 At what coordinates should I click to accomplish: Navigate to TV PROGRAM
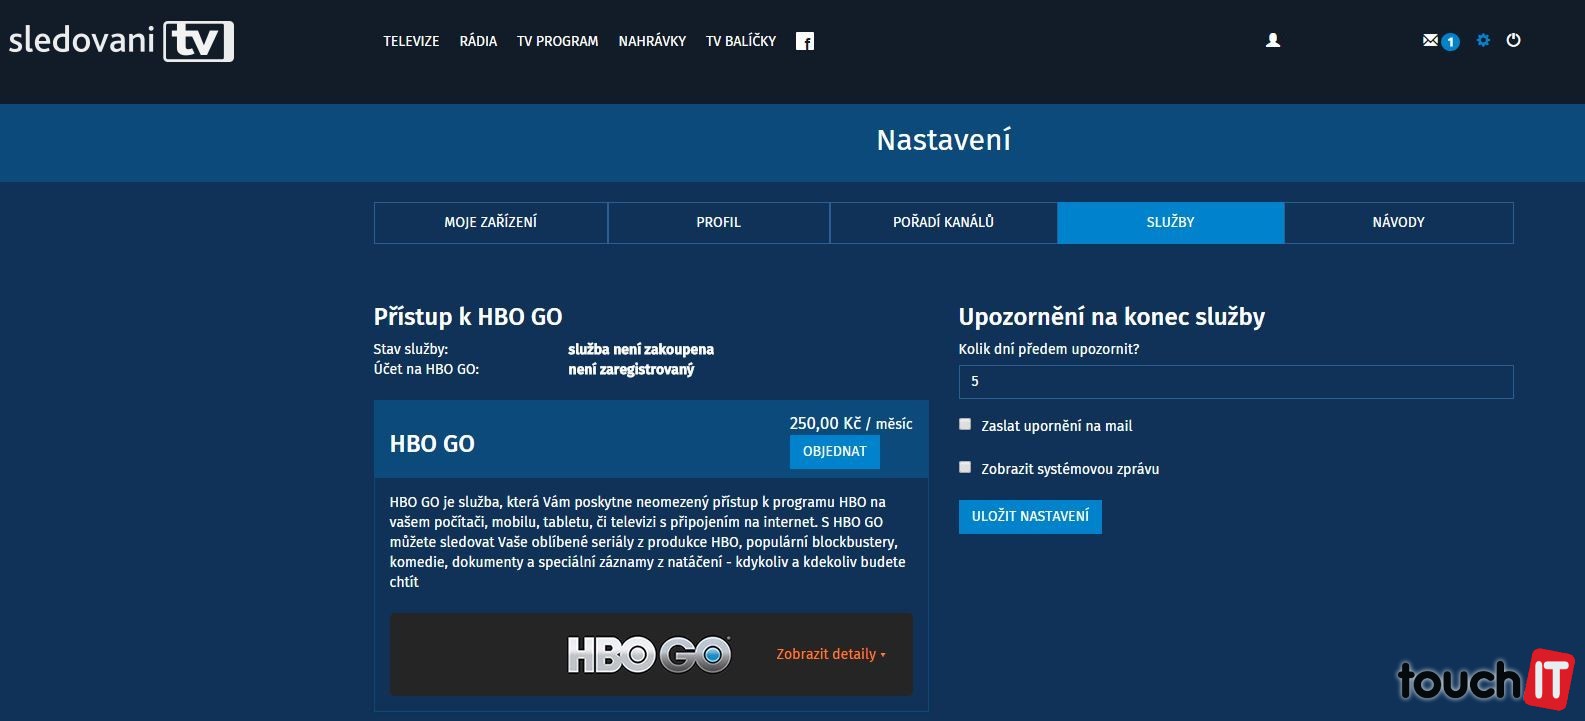point(557,41)
